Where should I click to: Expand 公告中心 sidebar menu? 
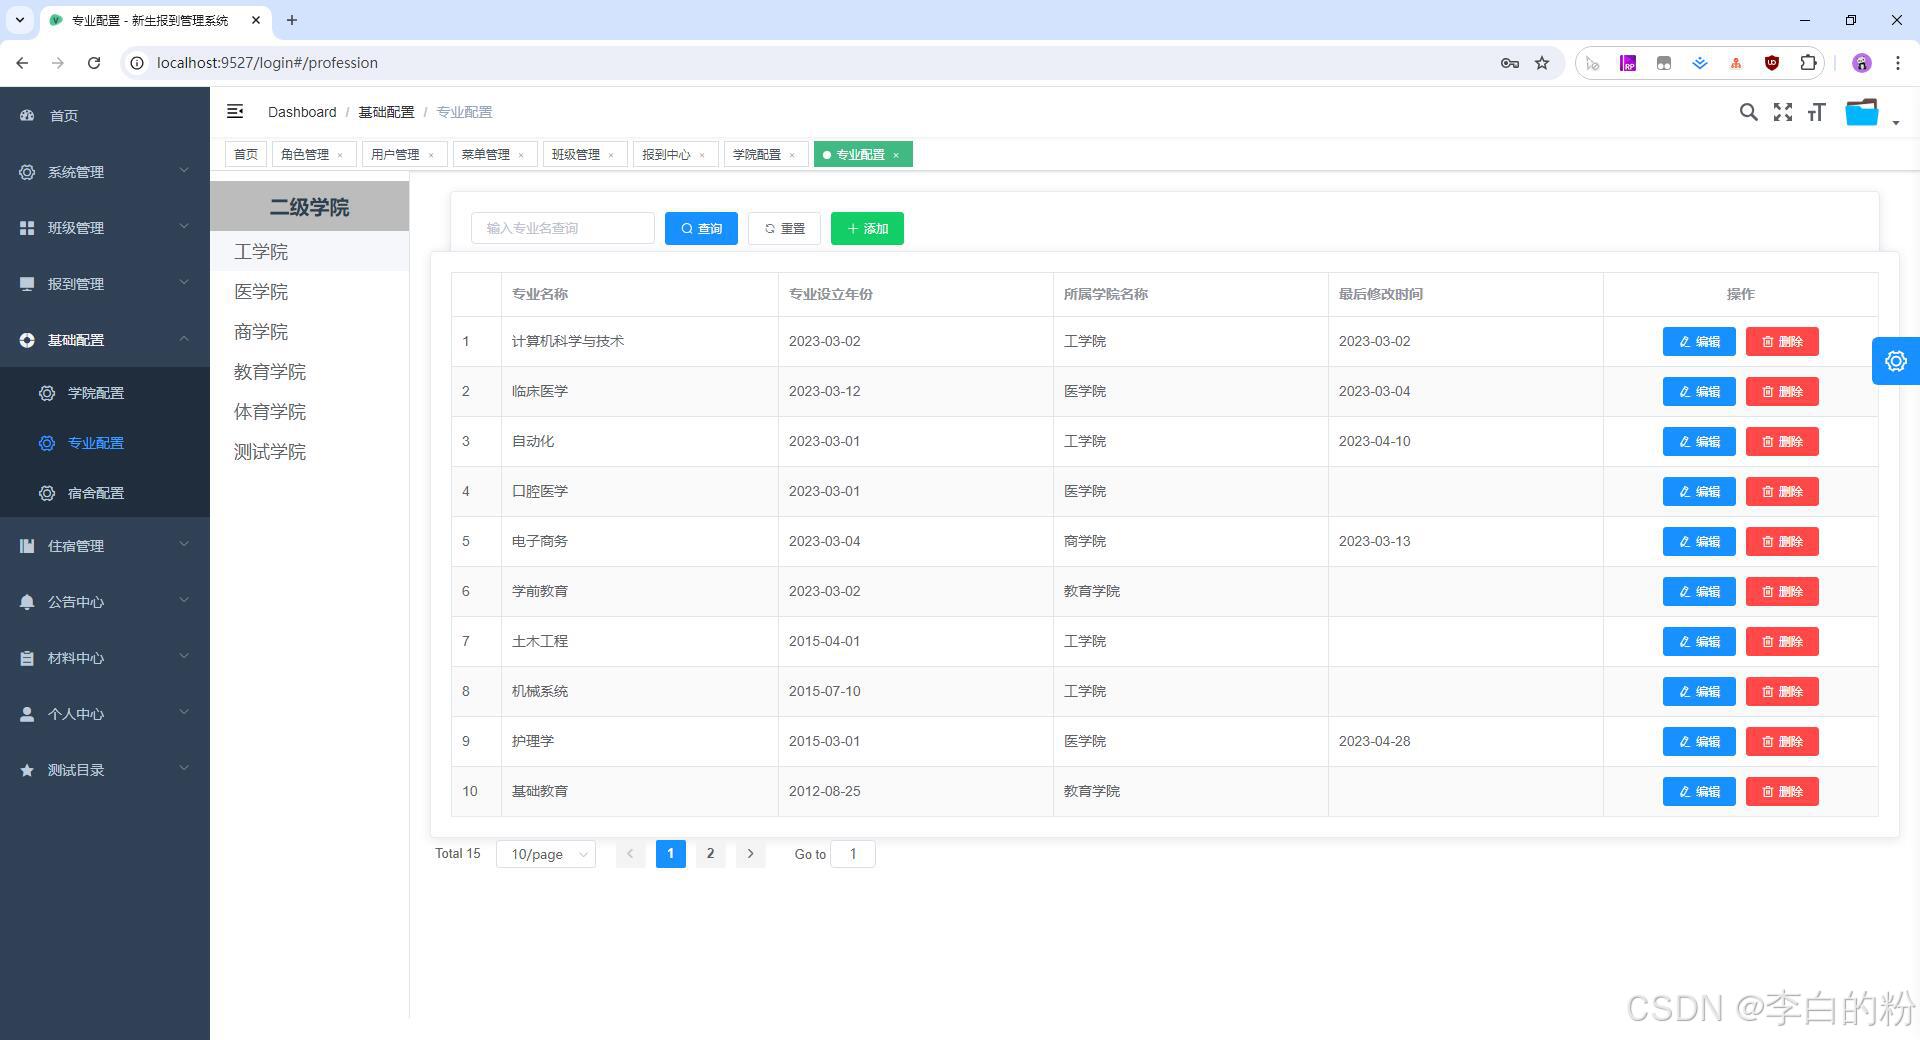point(105,601)
